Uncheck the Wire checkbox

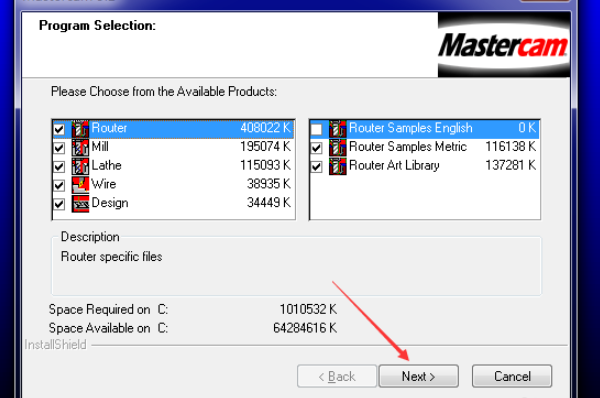pos(59,186)
